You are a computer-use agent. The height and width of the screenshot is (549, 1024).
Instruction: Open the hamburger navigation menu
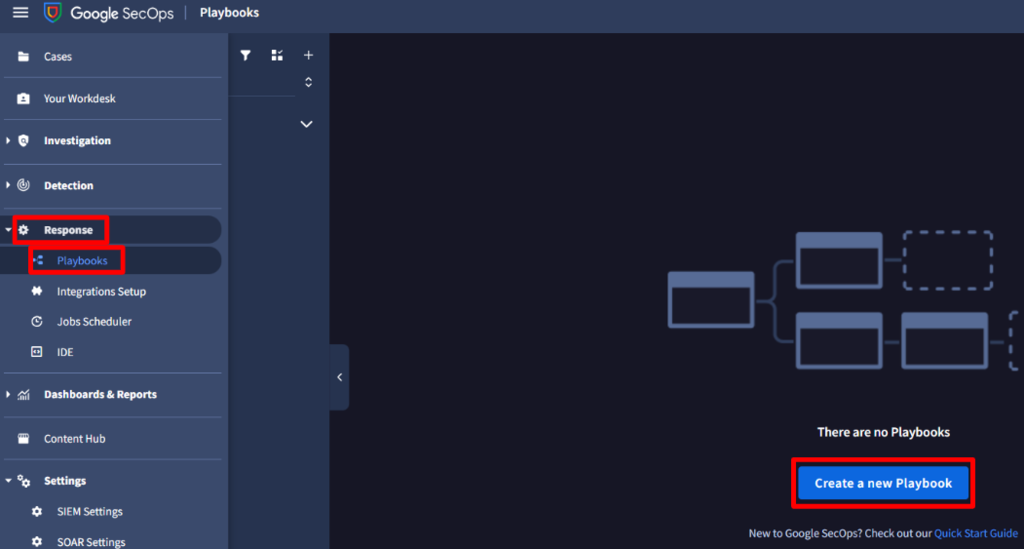pyautogui.click(x=20, y=12)
